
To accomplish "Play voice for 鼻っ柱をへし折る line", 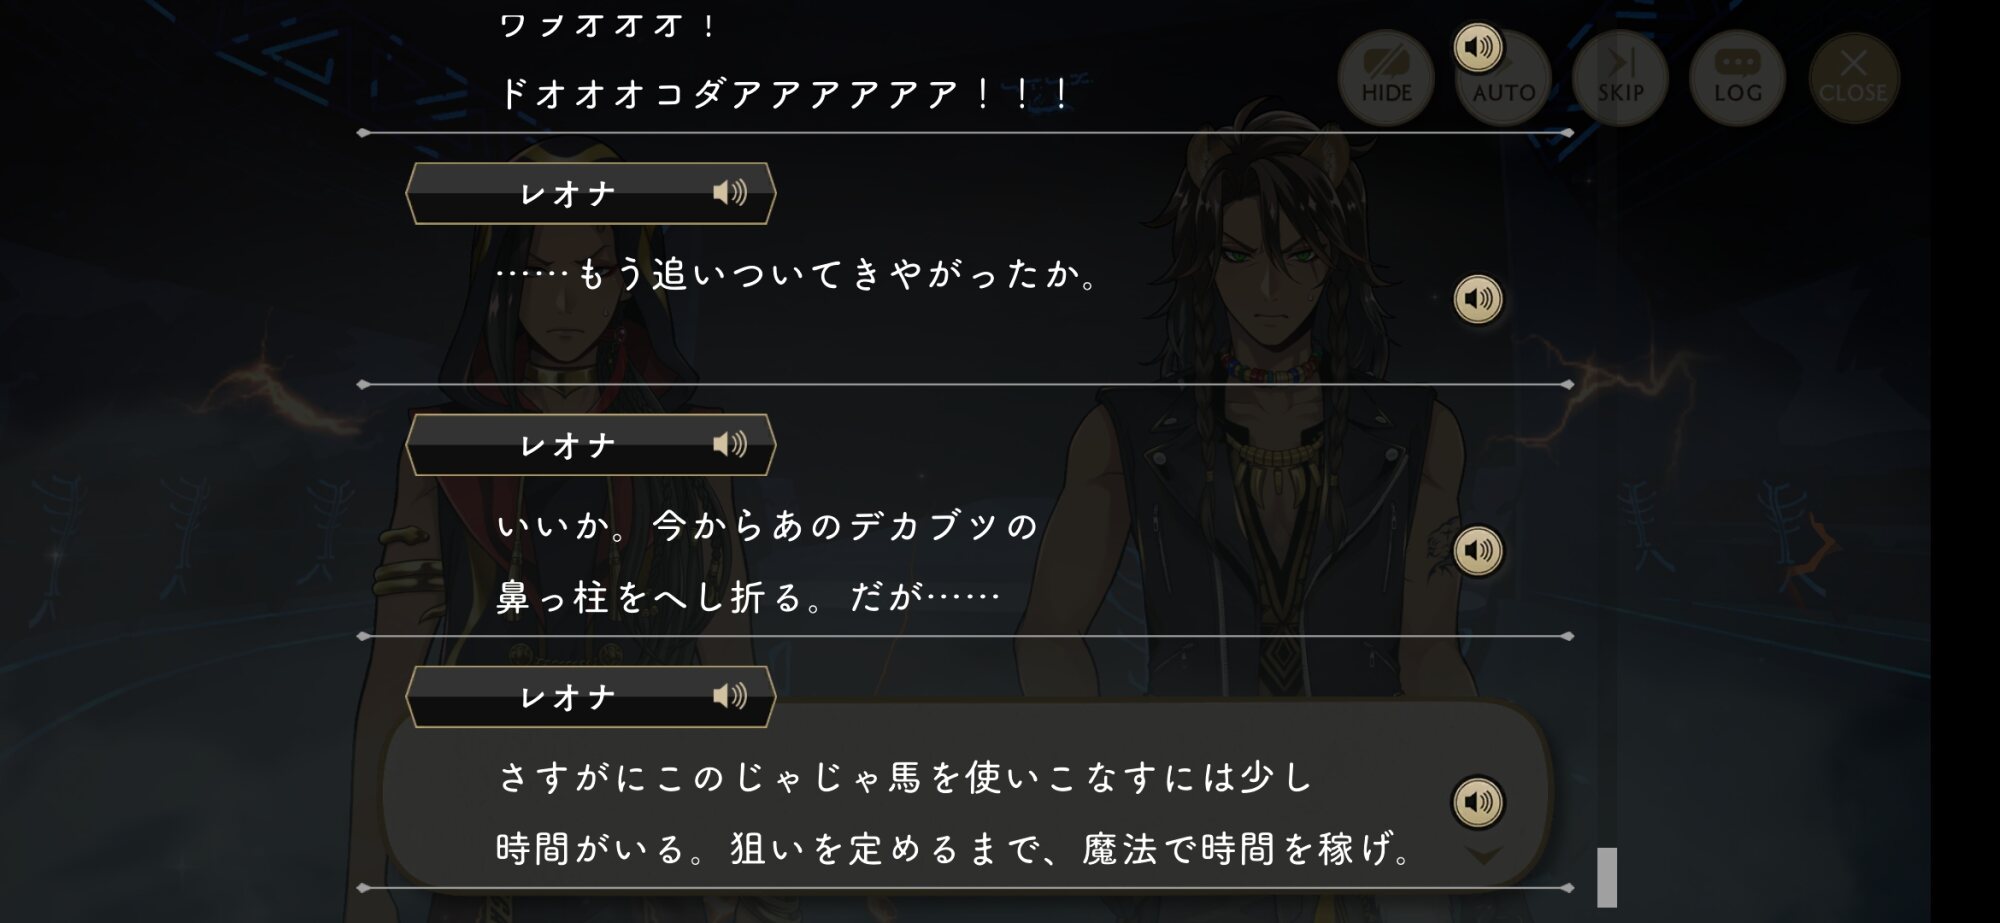I will [x=1478, y=551].
